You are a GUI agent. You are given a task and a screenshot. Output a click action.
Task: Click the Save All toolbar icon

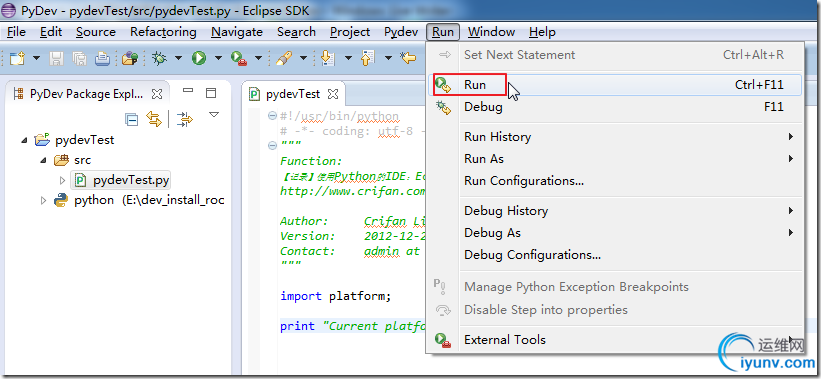tap(79, 58)
